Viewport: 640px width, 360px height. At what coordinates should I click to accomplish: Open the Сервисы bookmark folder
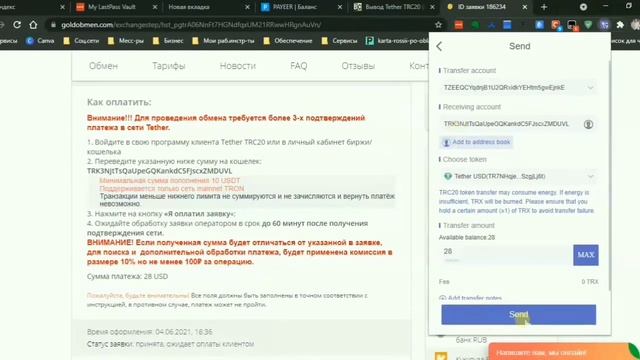[x=339, y=41]
